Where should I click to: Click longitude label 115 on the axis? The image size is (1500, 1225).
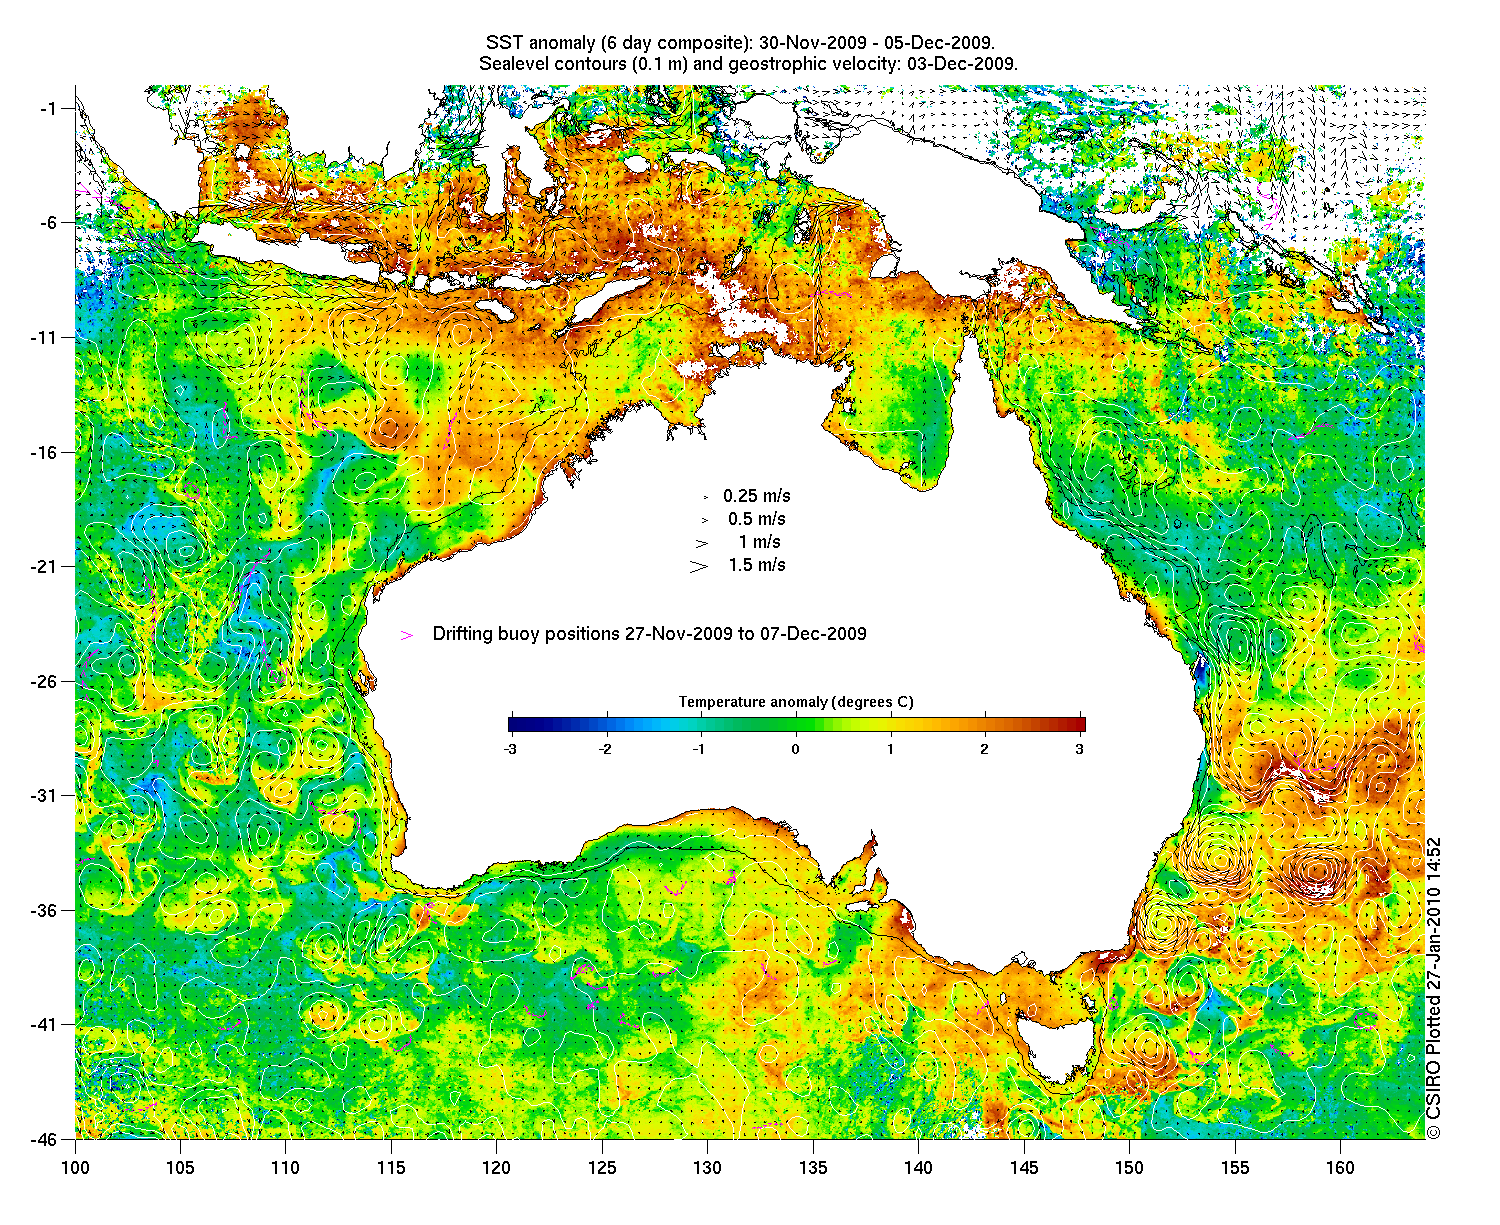click(x=391, y=1167)
